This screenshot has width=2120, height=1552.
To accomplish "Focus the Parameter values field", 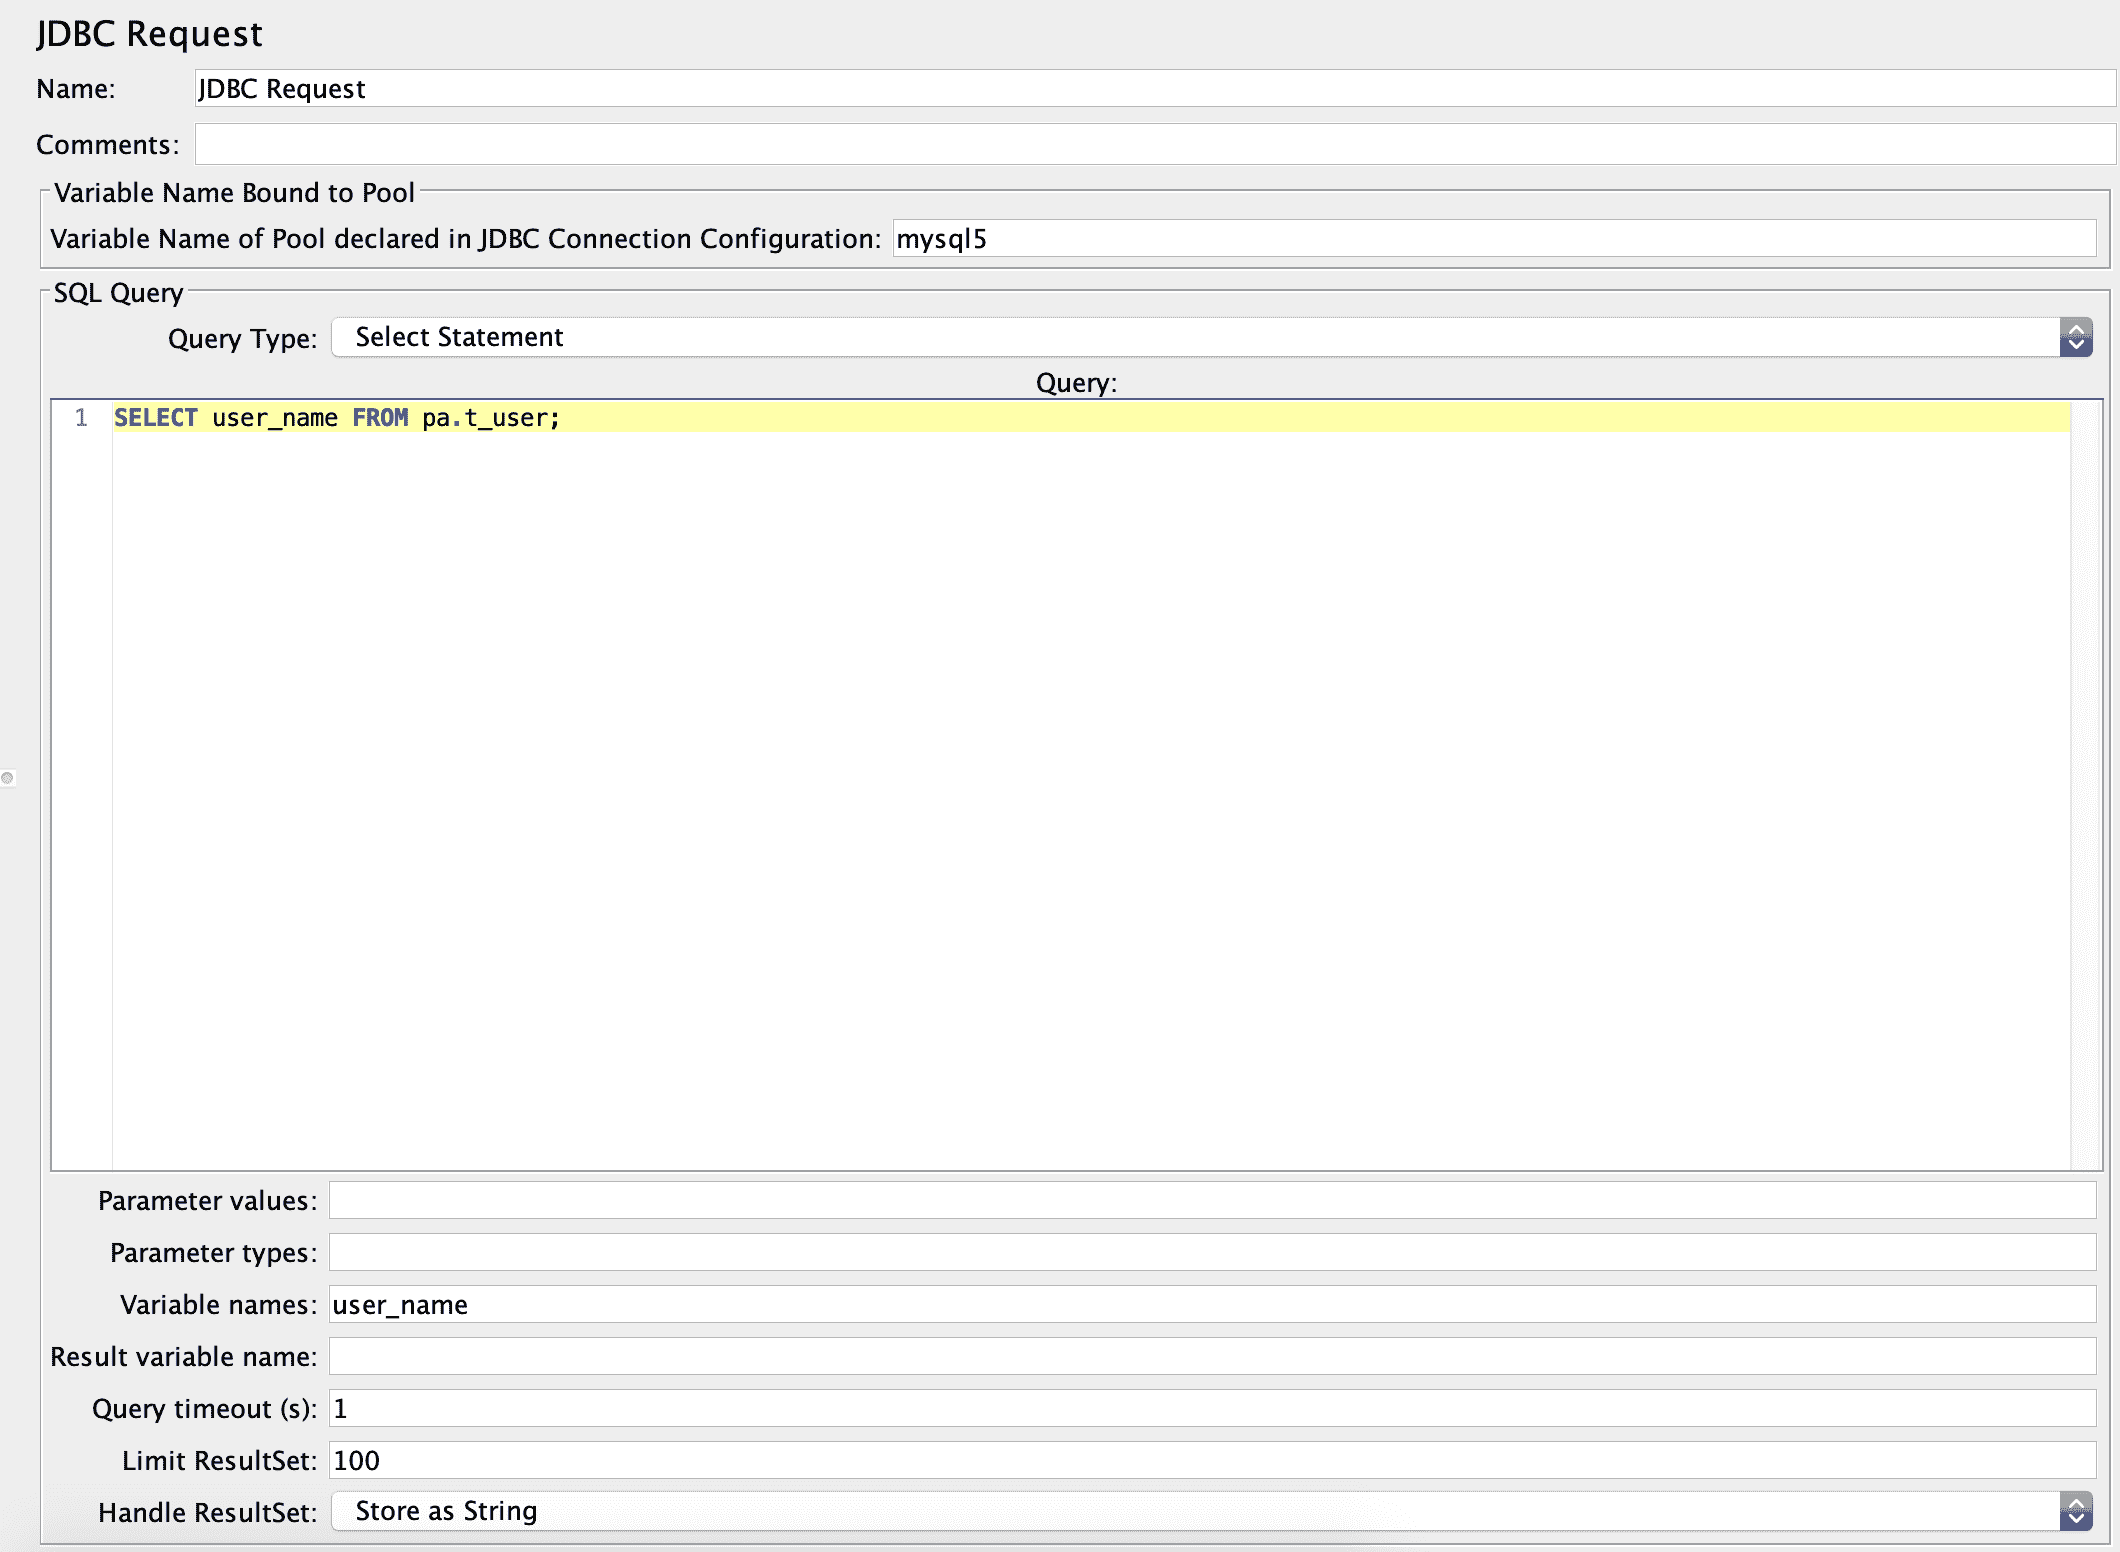I will point(1210,1201).
